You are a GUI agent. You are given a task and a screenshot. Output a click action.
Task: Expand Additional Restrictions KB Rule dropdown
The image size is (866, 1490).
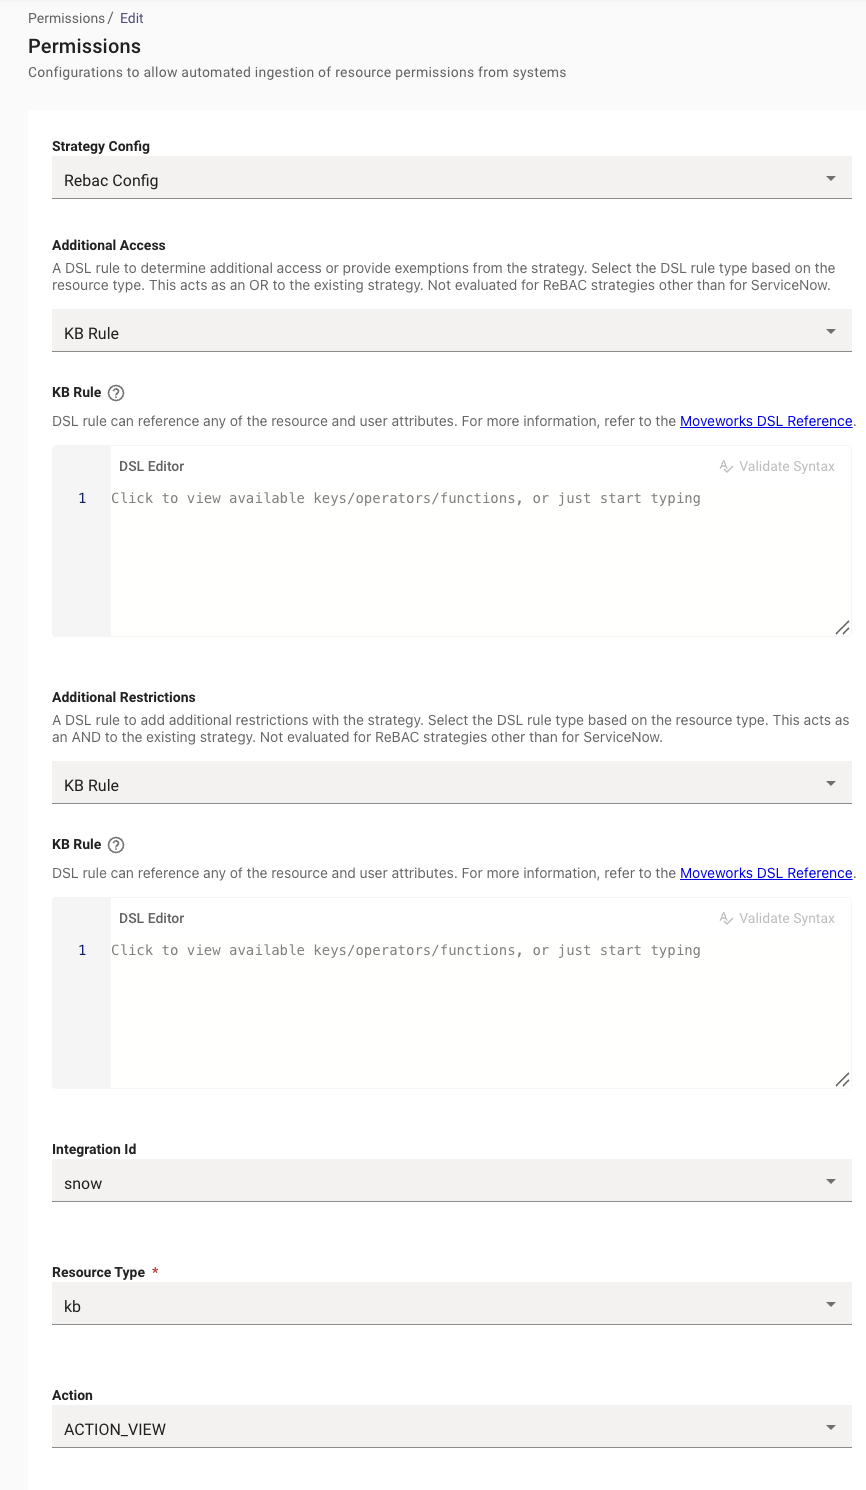click(452, 785)
